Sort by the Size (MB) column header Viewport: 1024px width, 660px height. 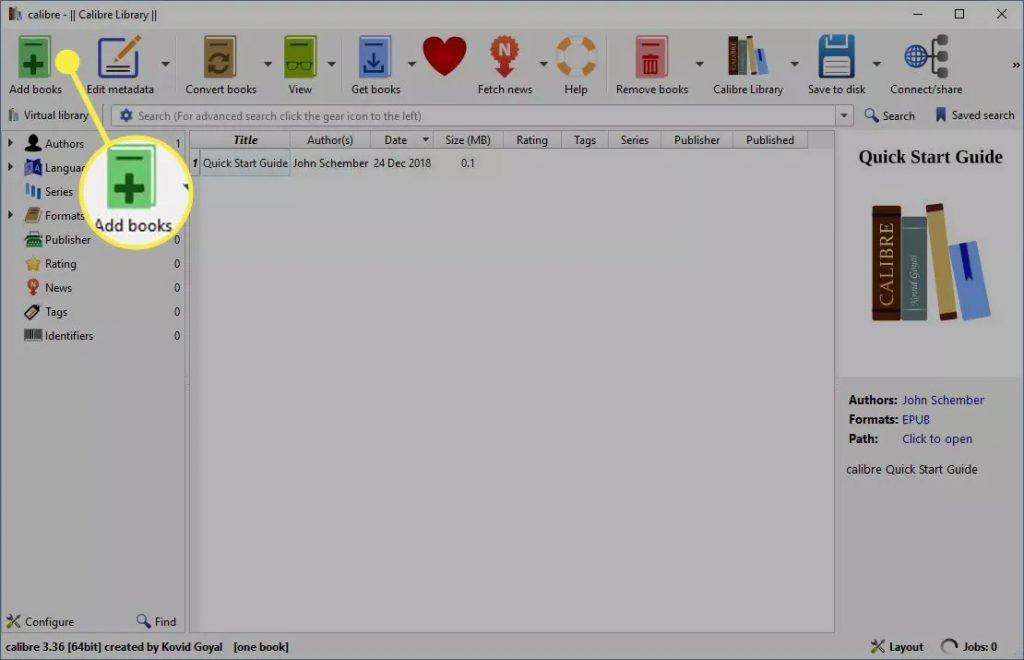(x=468, y=140)
